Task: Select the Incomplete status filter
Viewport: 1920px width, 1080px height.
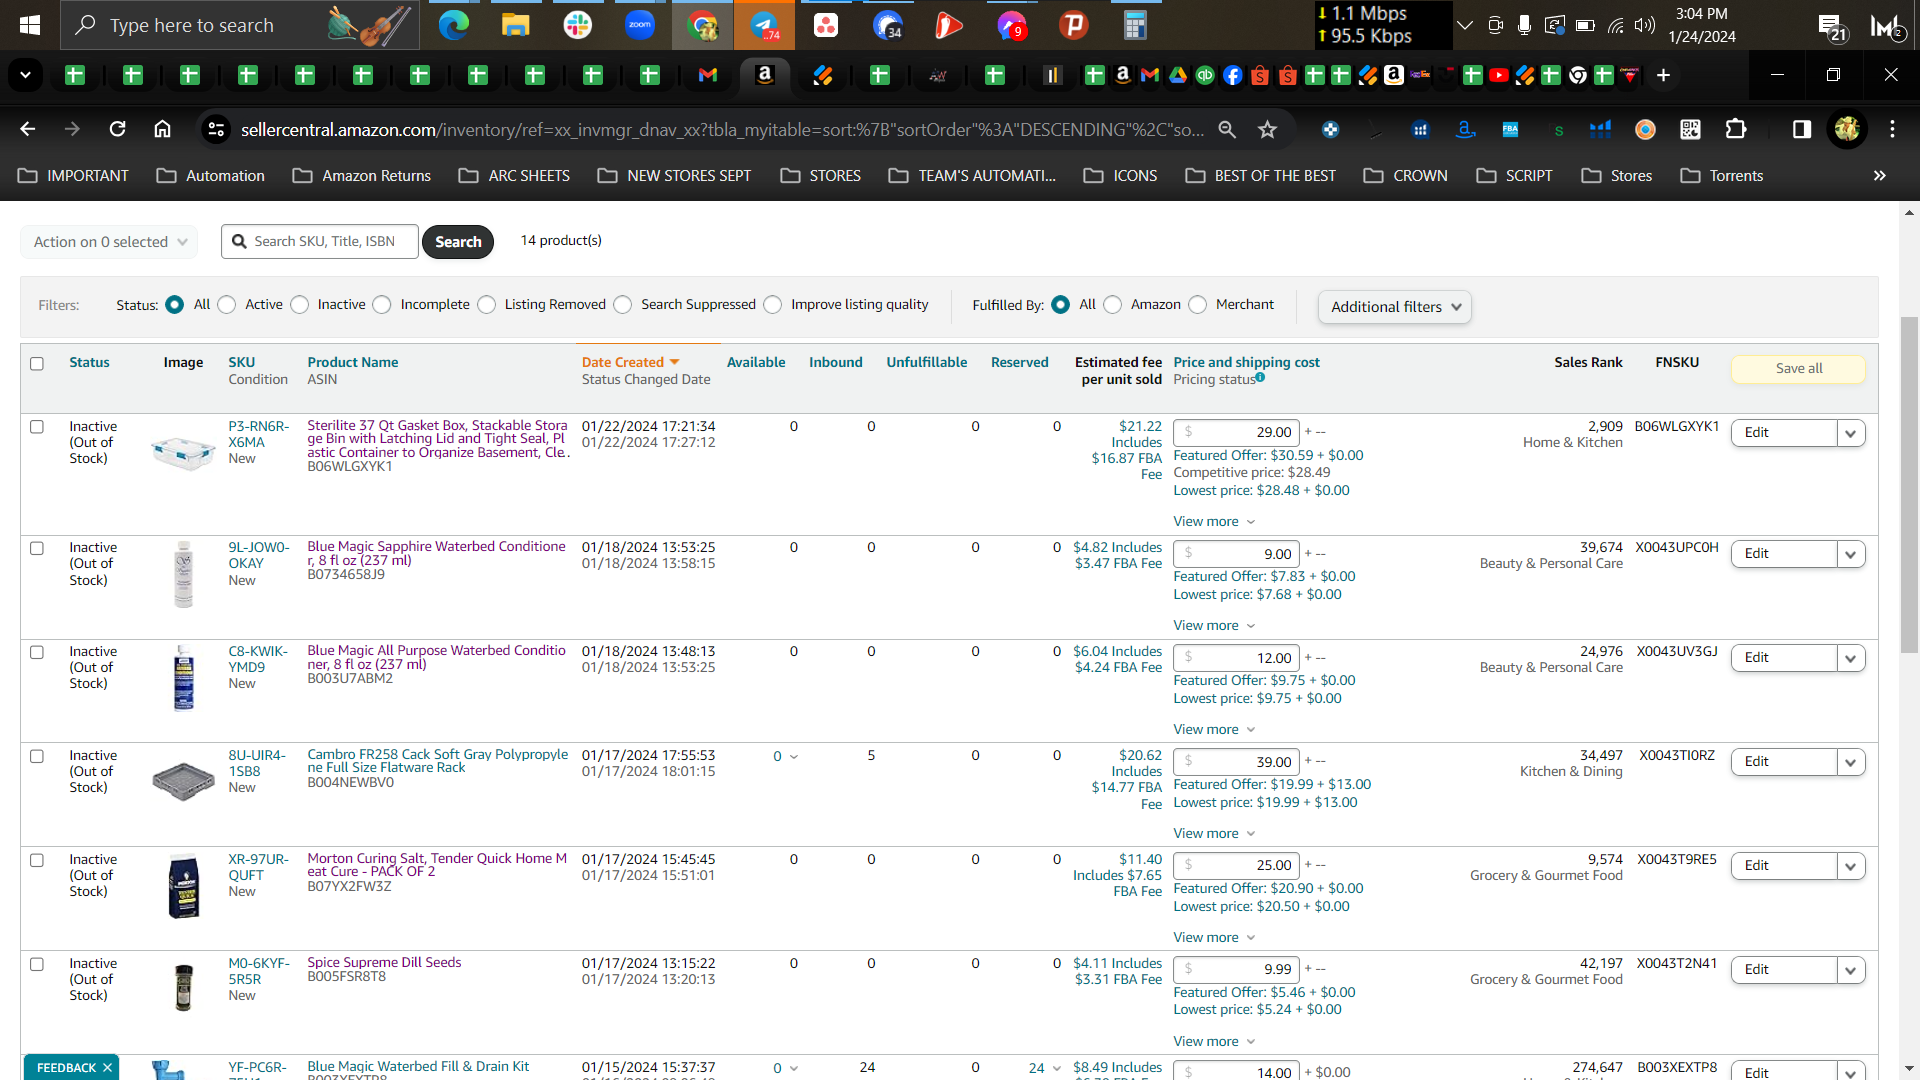Action: 382,305
